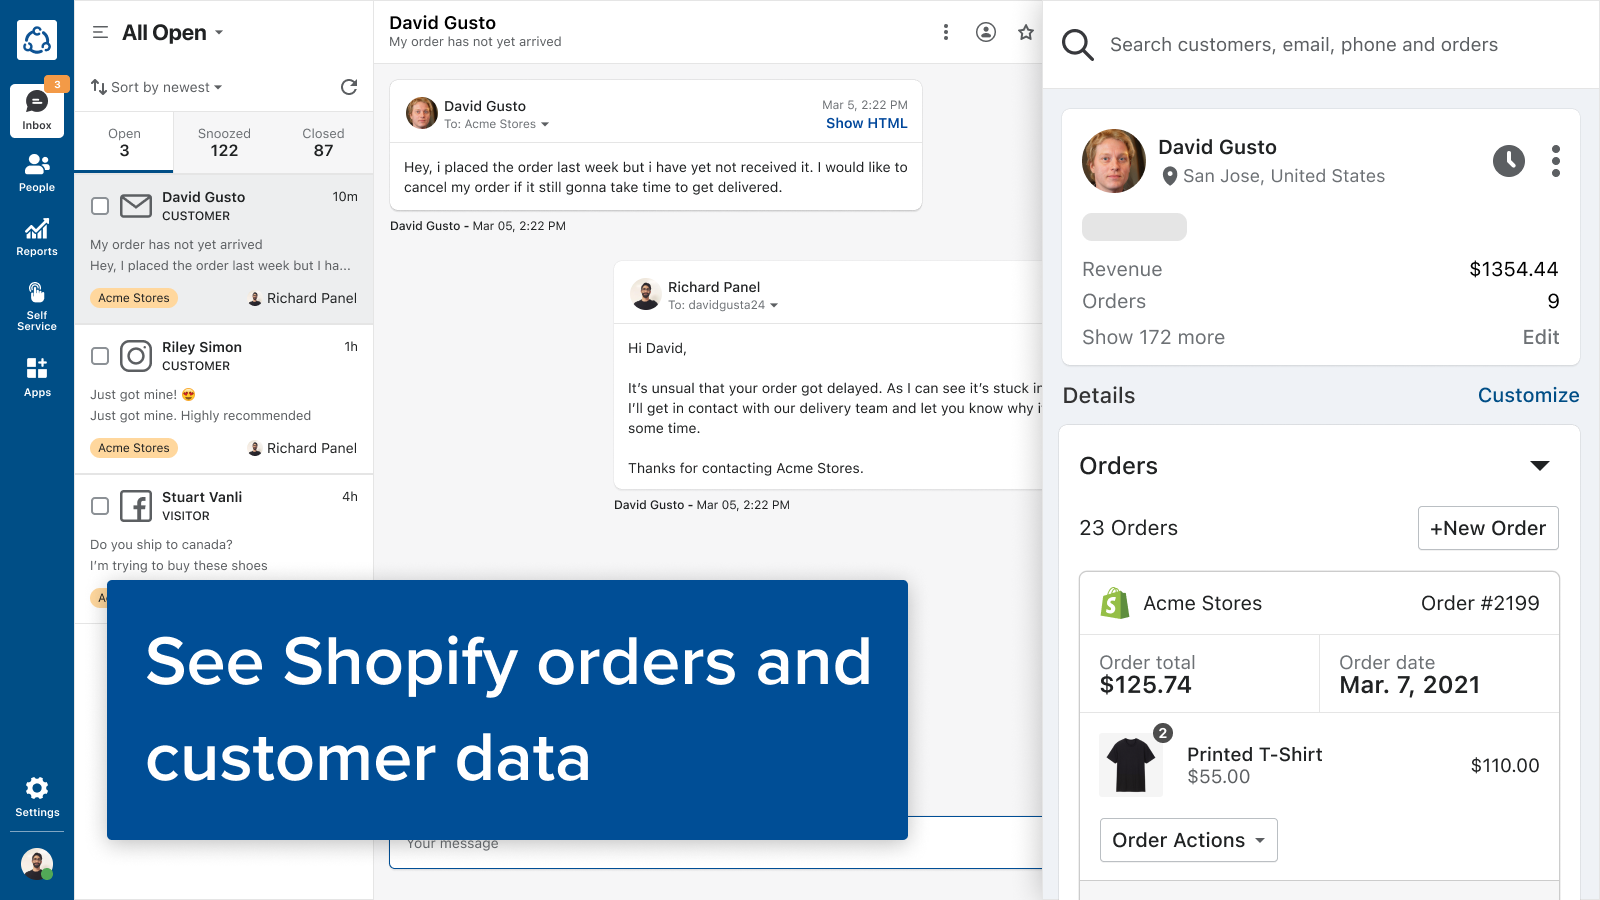This screenshot has height=900, width=1600.
Task: Open the All Open view dropdown
Action: (173, 32)
